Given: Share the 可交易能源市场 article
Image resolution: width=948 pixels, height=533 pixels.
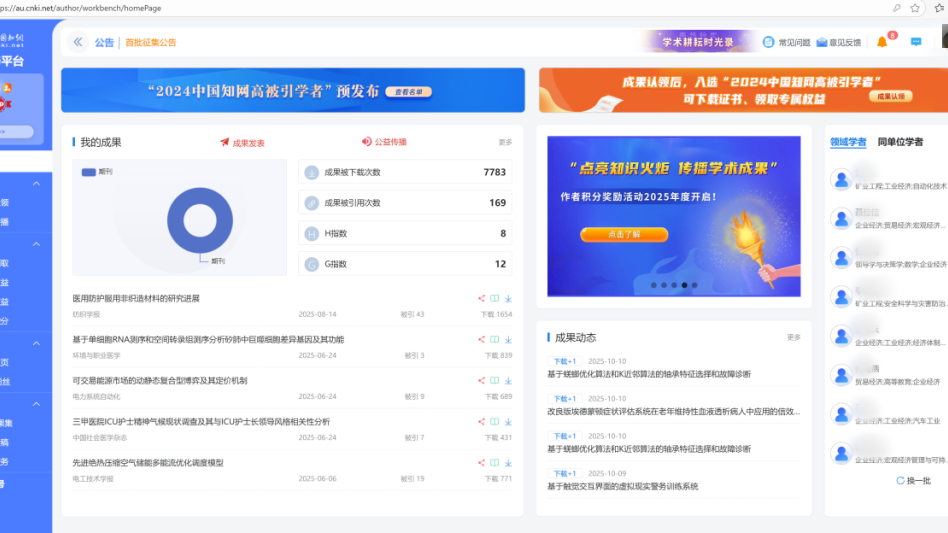Looking at the screenshot, I should 481,380.
